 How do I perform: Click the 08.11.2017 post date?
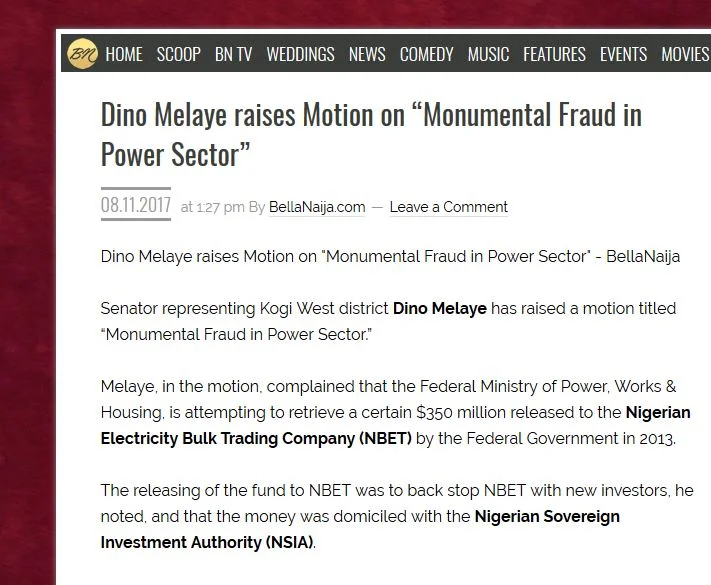(136, 205)
